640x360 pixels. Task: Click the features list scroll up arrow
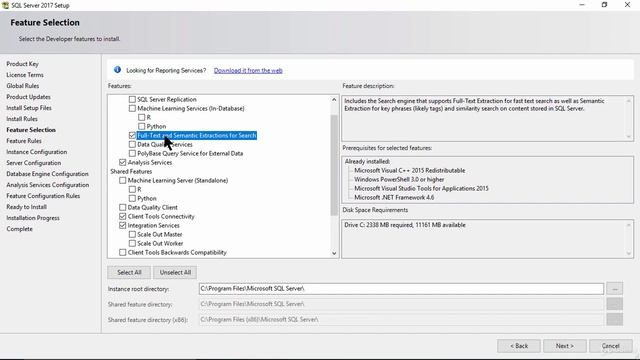click(x=334, y=100)
